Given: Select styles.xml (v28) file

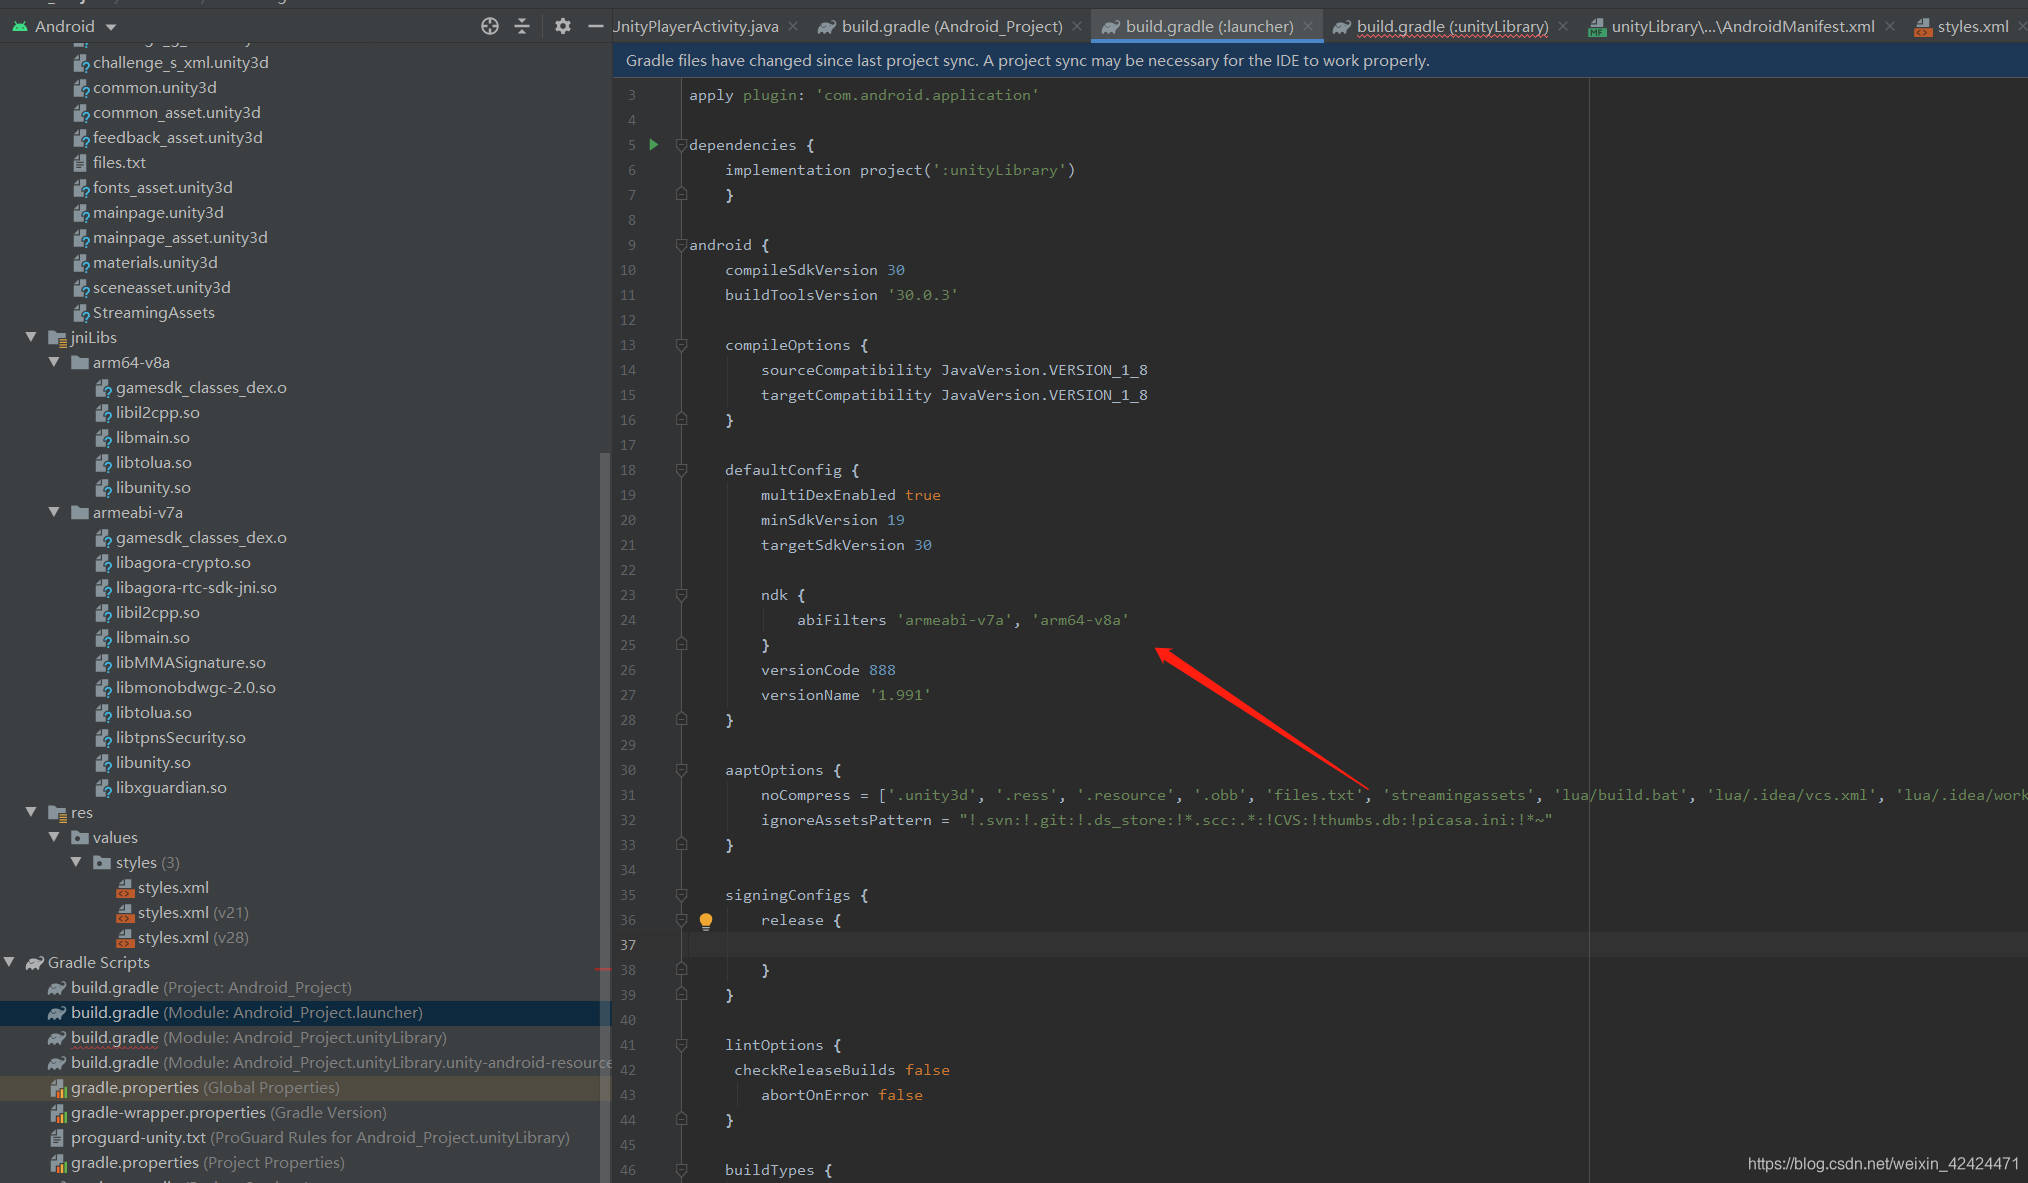Looking at the screenshot, I should pos(193,938).
